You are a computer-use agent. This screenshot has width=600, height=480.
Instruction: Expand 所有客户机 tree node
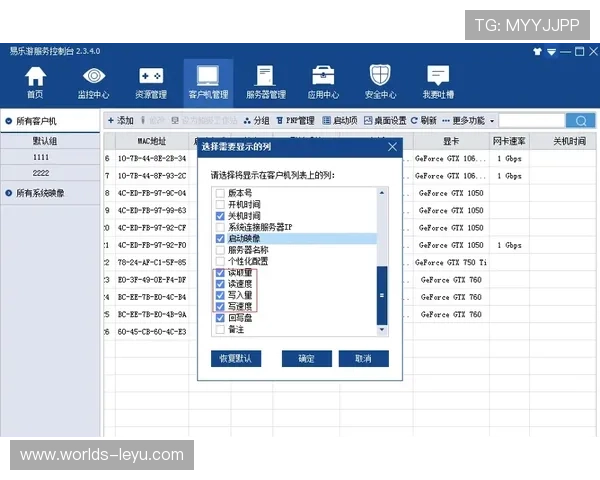(8, 121)
